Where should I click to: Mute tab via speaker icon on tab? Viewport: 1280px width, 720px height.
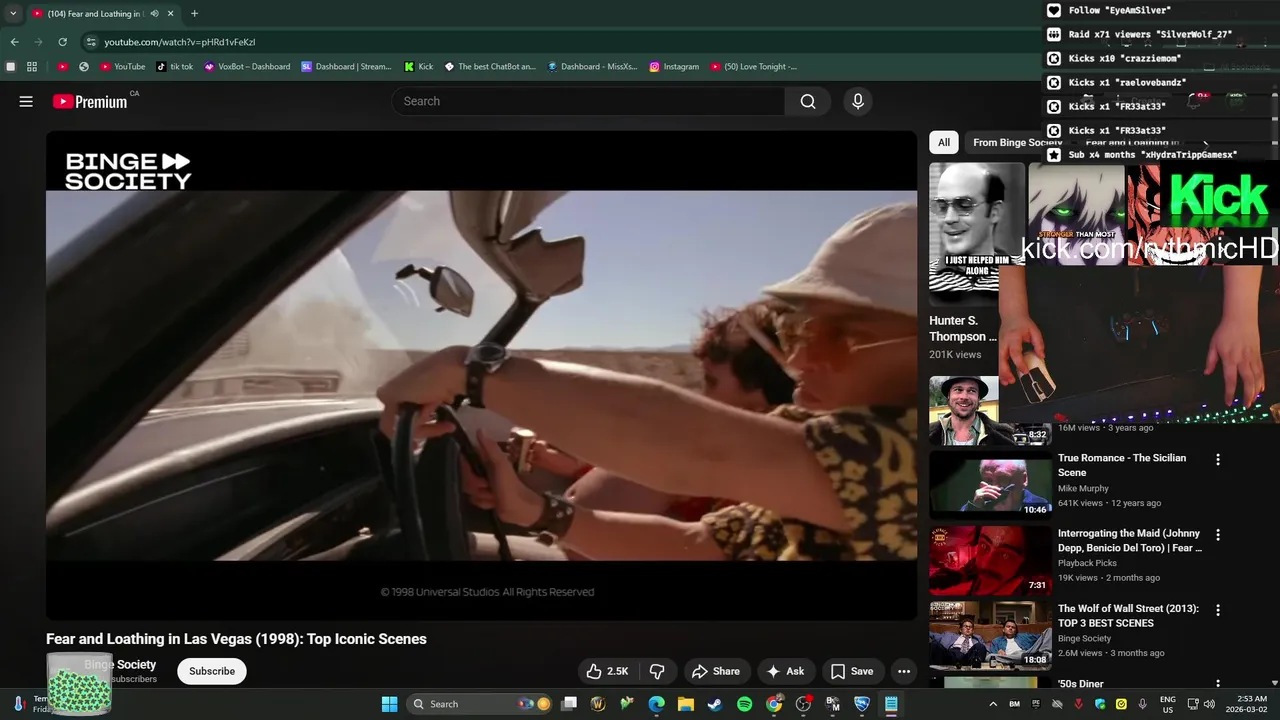[154, 13]
